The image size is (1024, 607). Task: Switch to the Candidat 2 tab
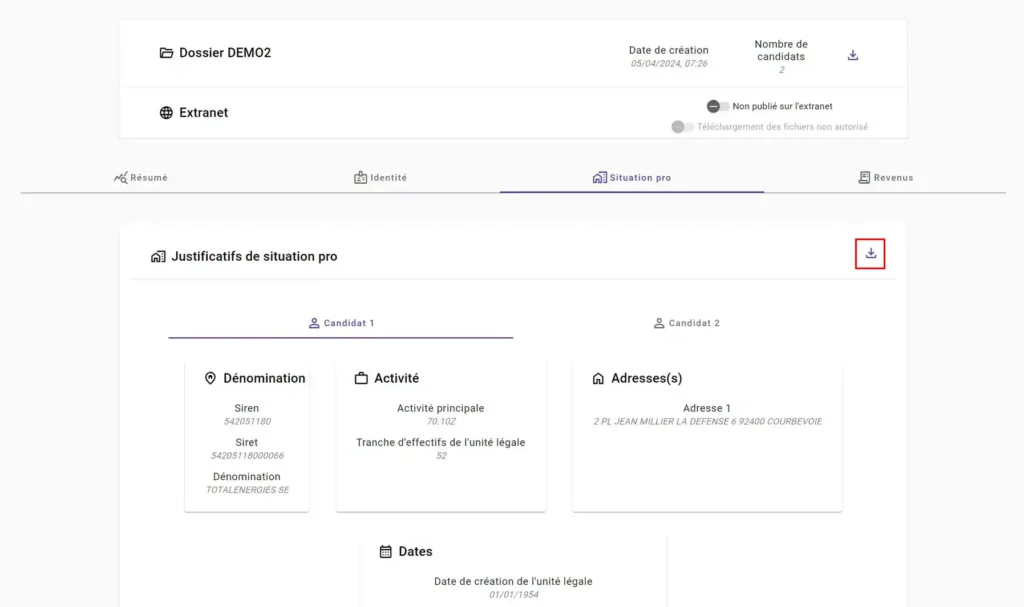point(686,323)
